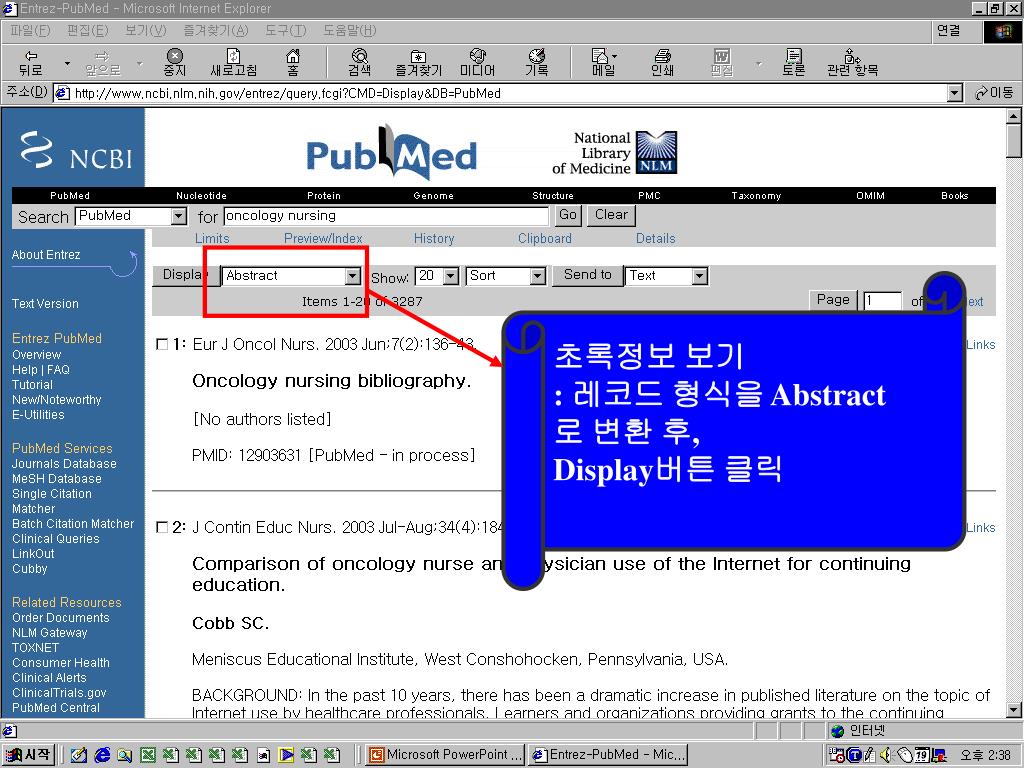Image resolution: width=1024 pixels, height=768 pixels.
Task: Open the File (파일) menu
Action: tap(29, 31)
